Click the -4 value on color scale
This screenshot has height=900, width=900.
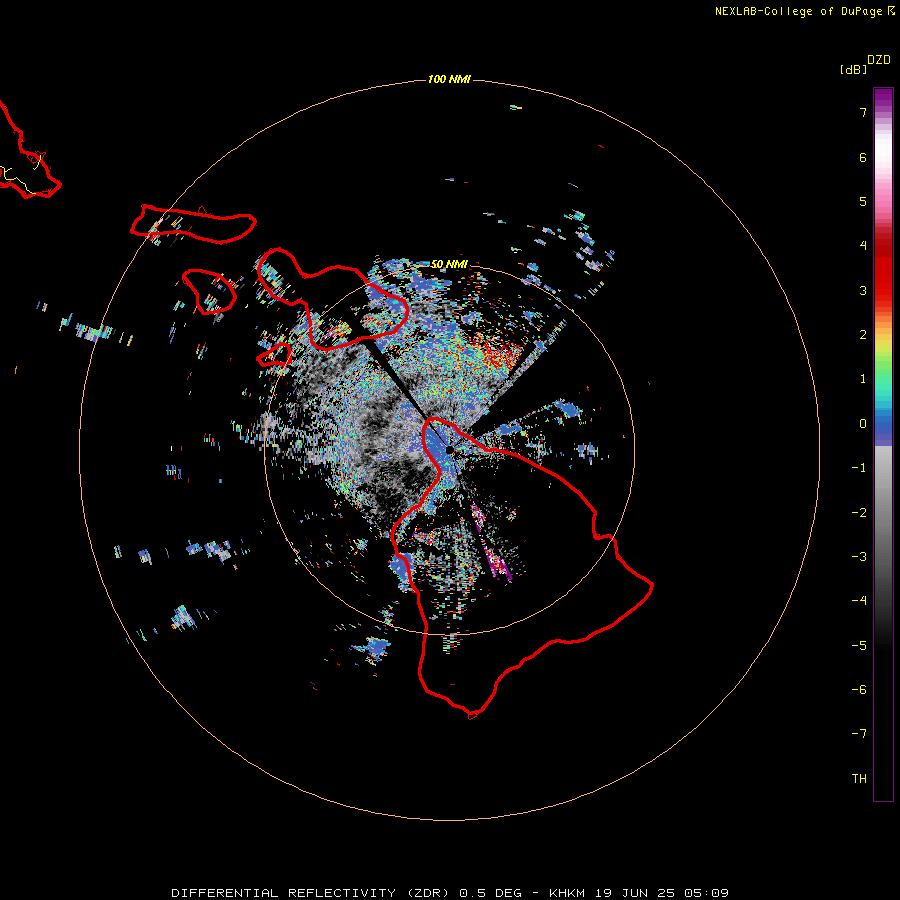859,601
